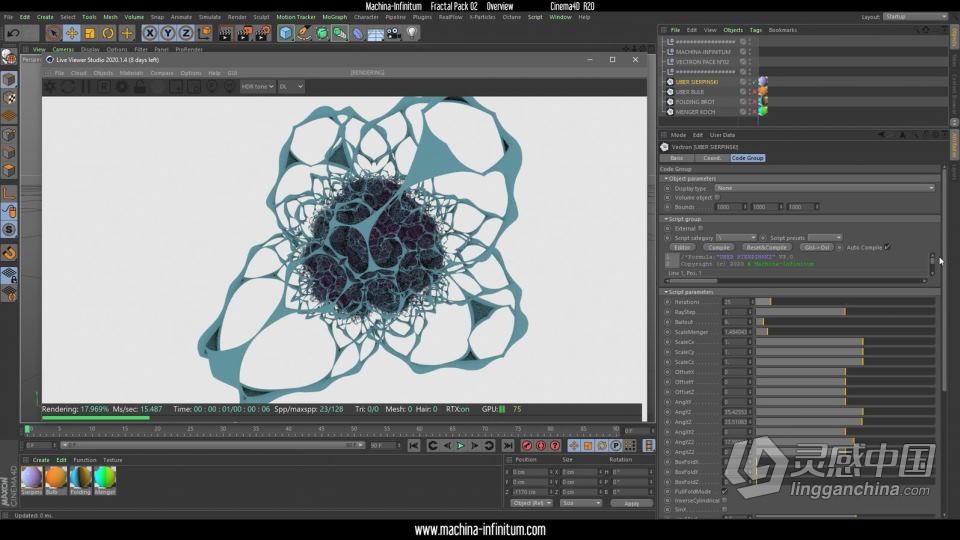Switch to the Basic tab
This screenshot has height=540, width=960.
click(x=677, y=158)
